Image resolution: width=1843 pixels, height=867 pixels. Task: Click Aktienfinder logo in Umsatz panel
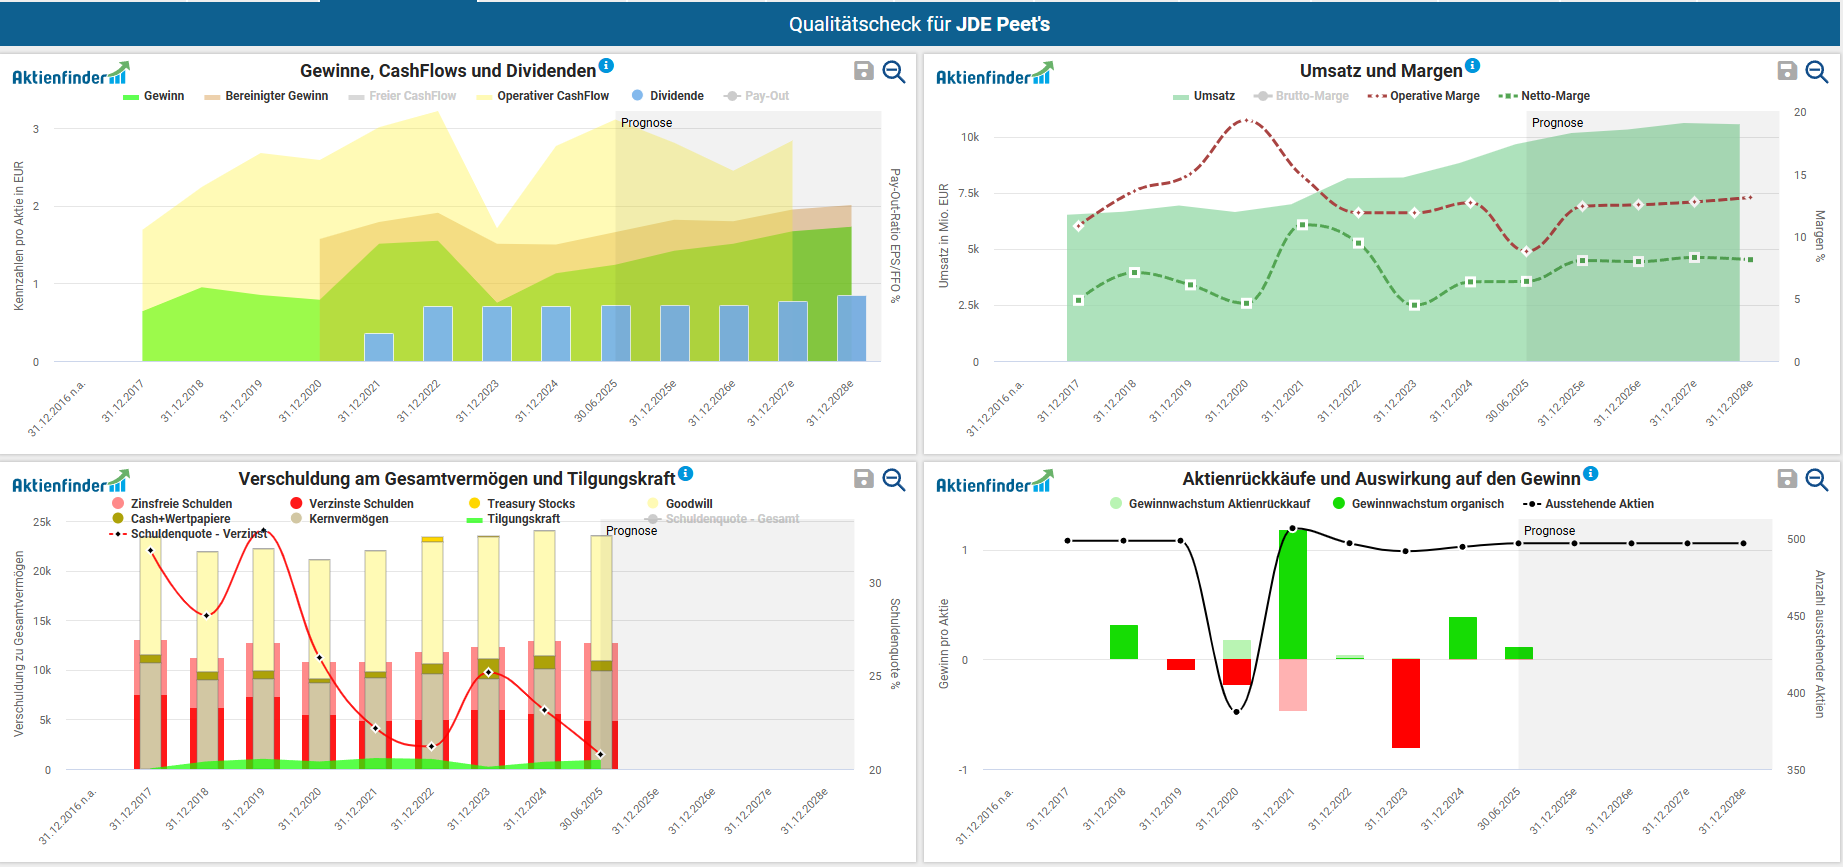click(994, 75)
